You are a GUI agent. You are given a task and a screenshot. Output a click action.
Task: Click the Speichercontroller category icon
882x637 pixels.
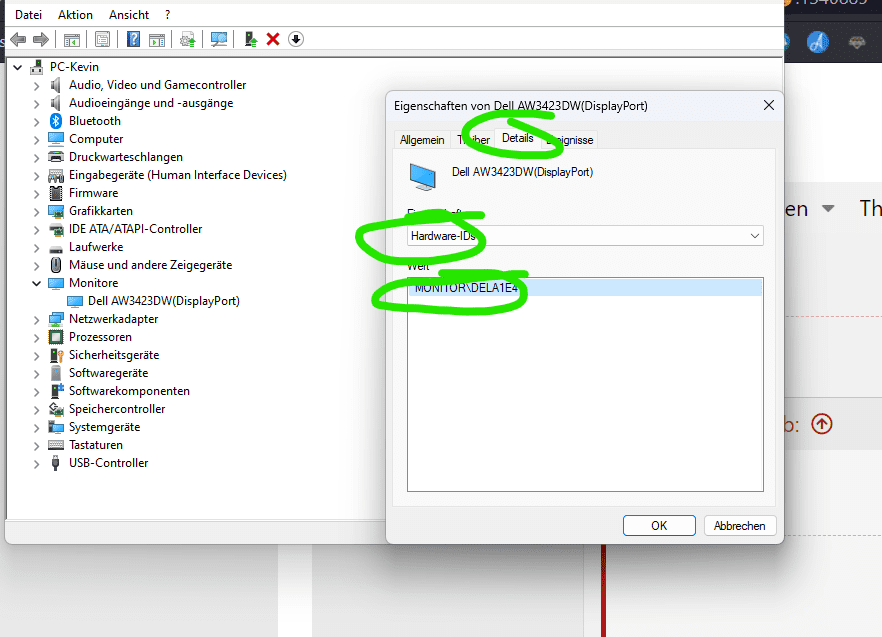[56, 409]
